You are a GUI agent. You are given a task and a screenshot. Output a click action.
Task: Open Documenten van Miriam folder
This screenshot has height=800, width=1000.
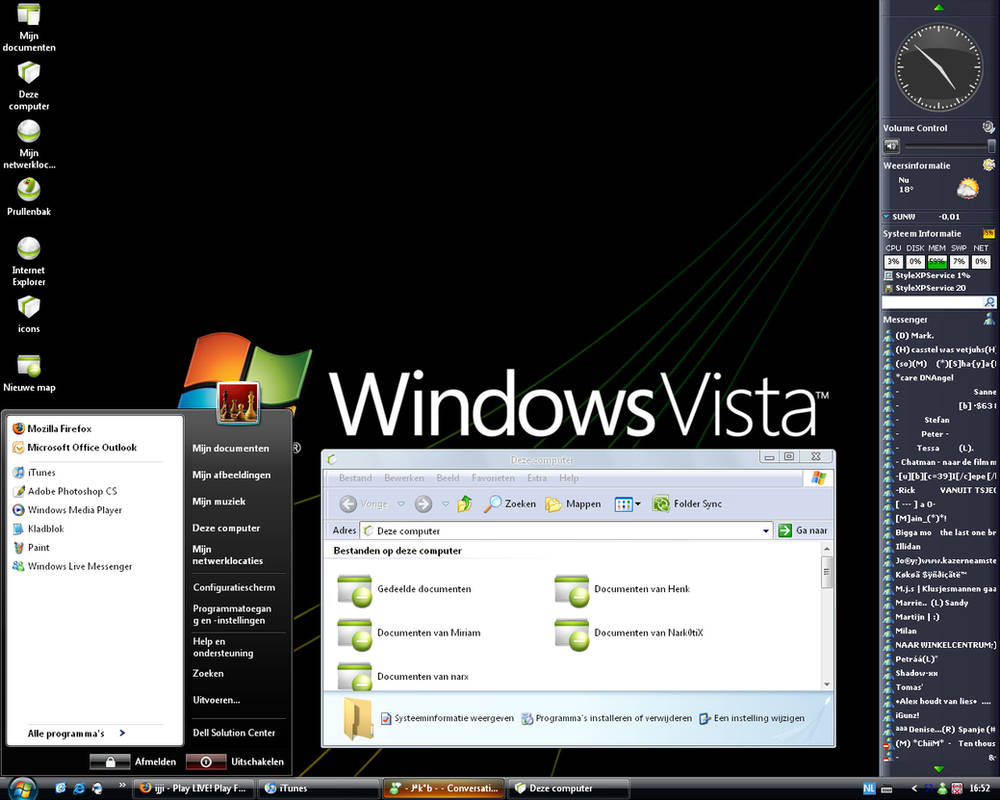point(409,633)
